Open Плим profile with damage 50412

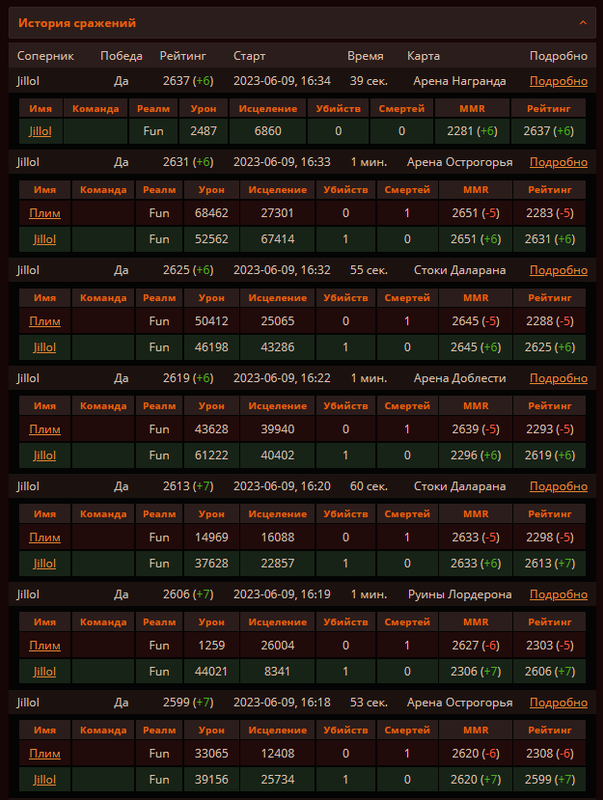(x=45, y=321)
